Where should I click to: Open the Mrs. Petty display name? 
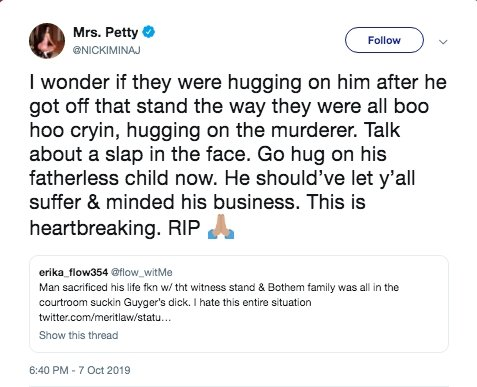(105, 32)
